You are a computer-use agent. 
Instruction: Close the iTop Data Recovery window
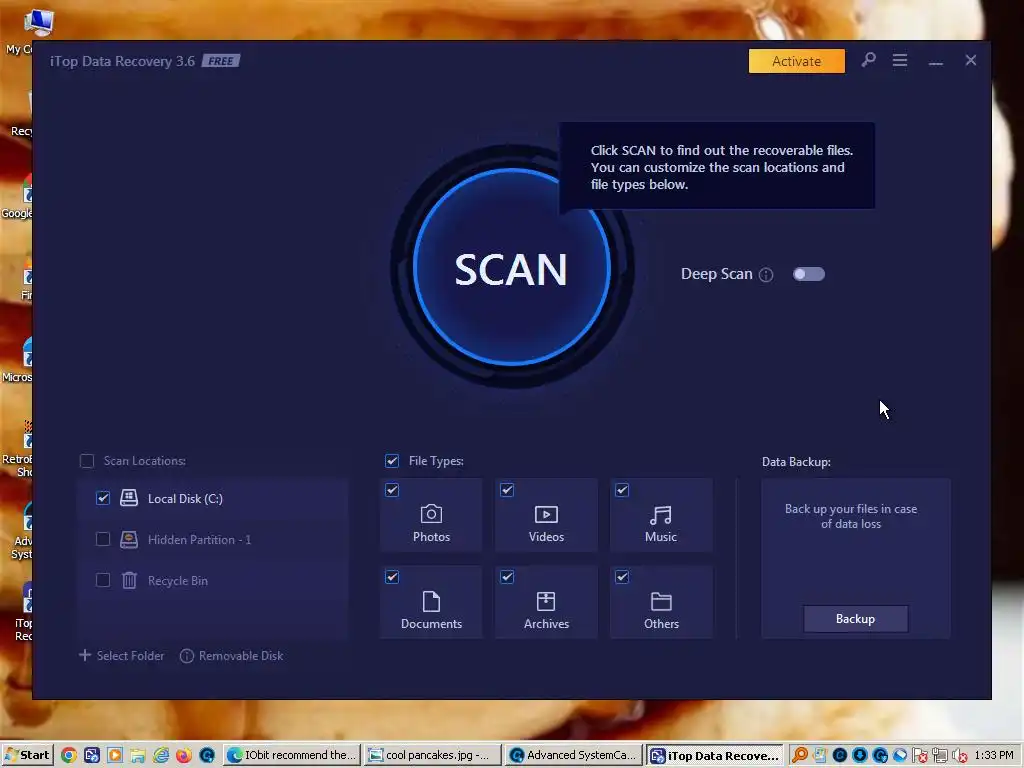coord(971,60)
